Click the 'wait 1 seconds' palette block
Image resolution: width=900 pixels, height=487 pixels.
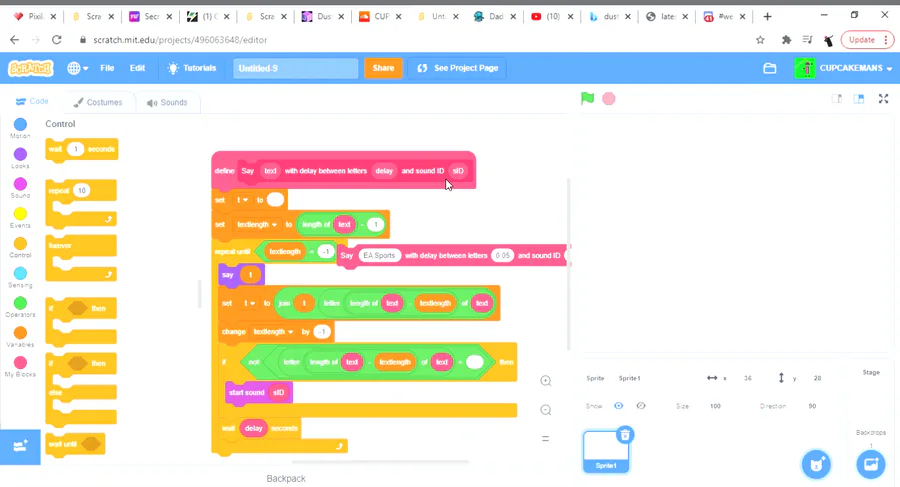coord(82,149)
